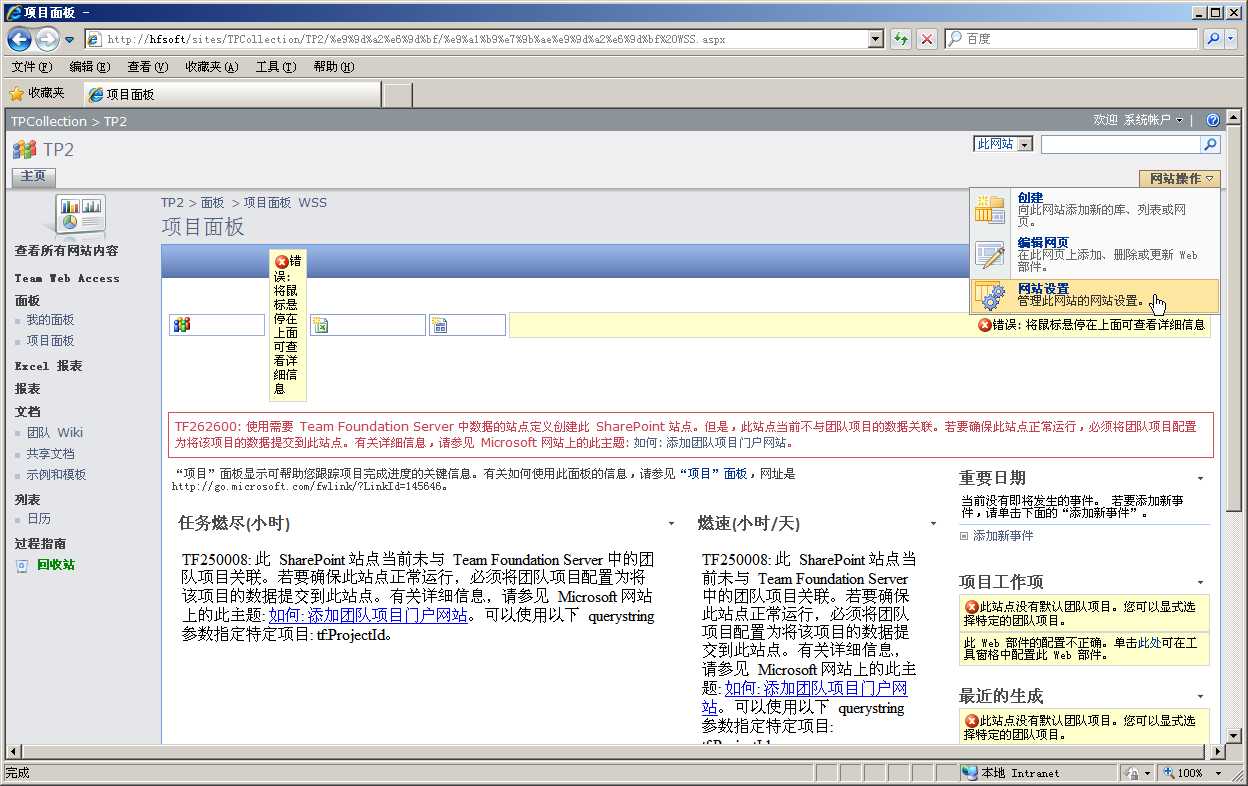The width and height of the screenshot is (1248, 786).
Task: Open the recent pages dropdown arrow
Action: coord(70,40)
